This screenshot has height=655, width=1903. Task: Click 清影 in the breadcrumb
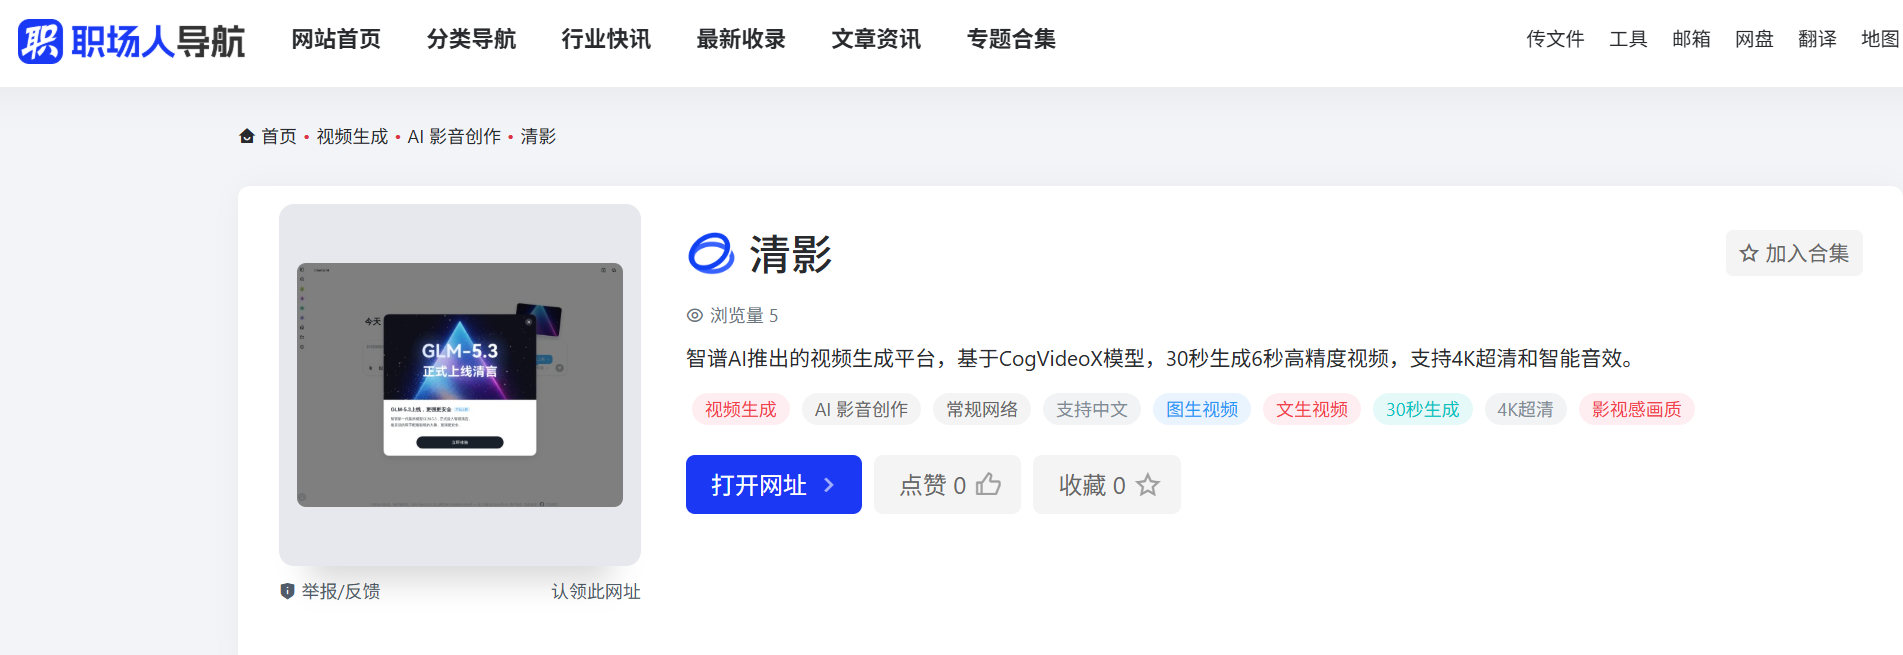click(538, 136)
